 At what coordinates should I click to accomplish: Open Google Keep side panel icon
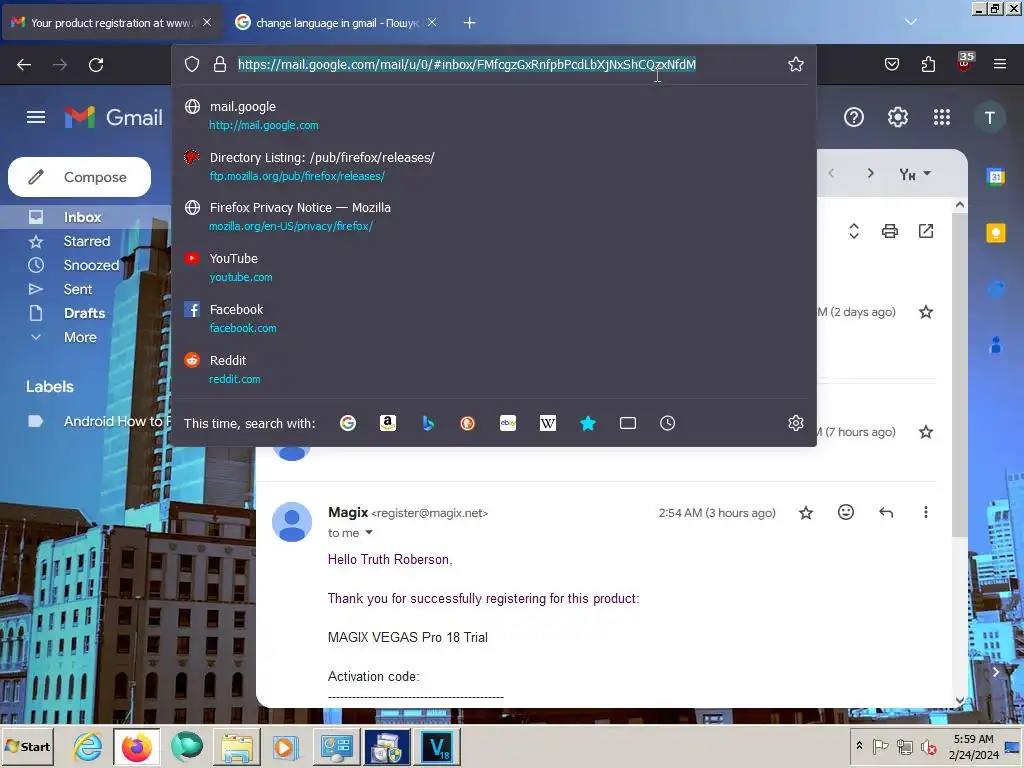point(995,233)
